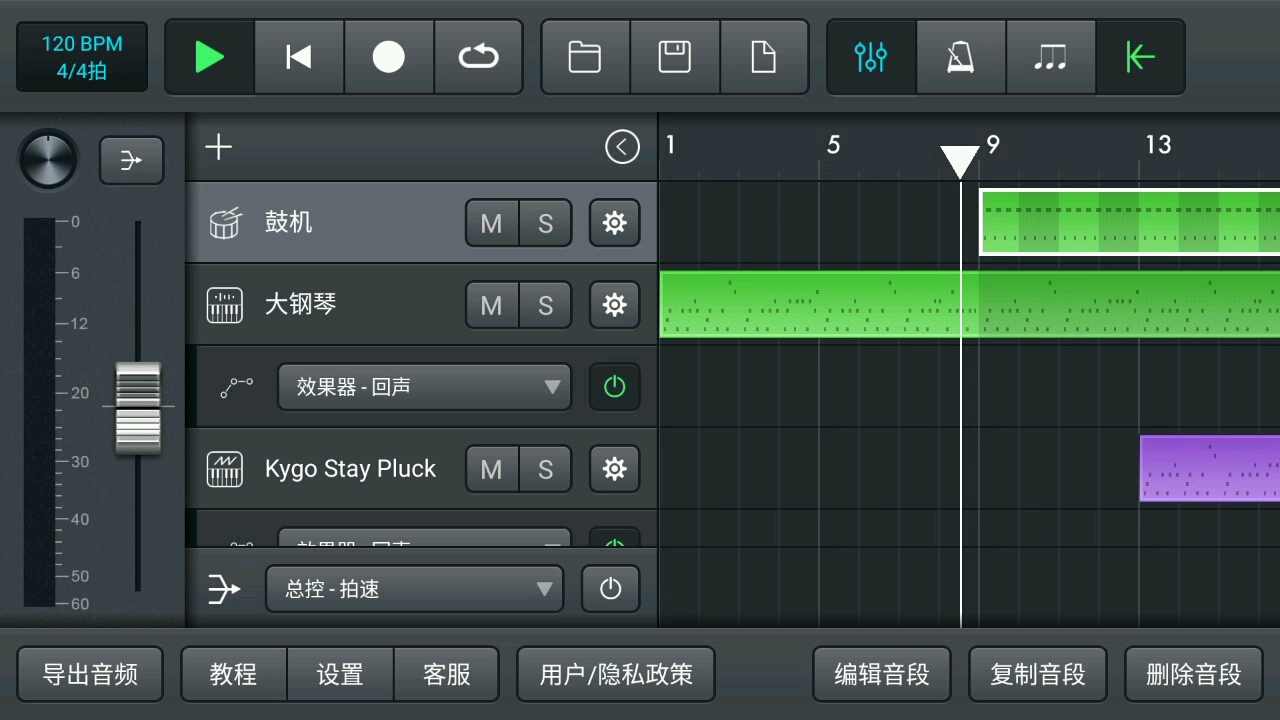Open the 120 BPM tempo display
Image resolution: width=1280 pixels, height=720 pixels.
[82, 57]
